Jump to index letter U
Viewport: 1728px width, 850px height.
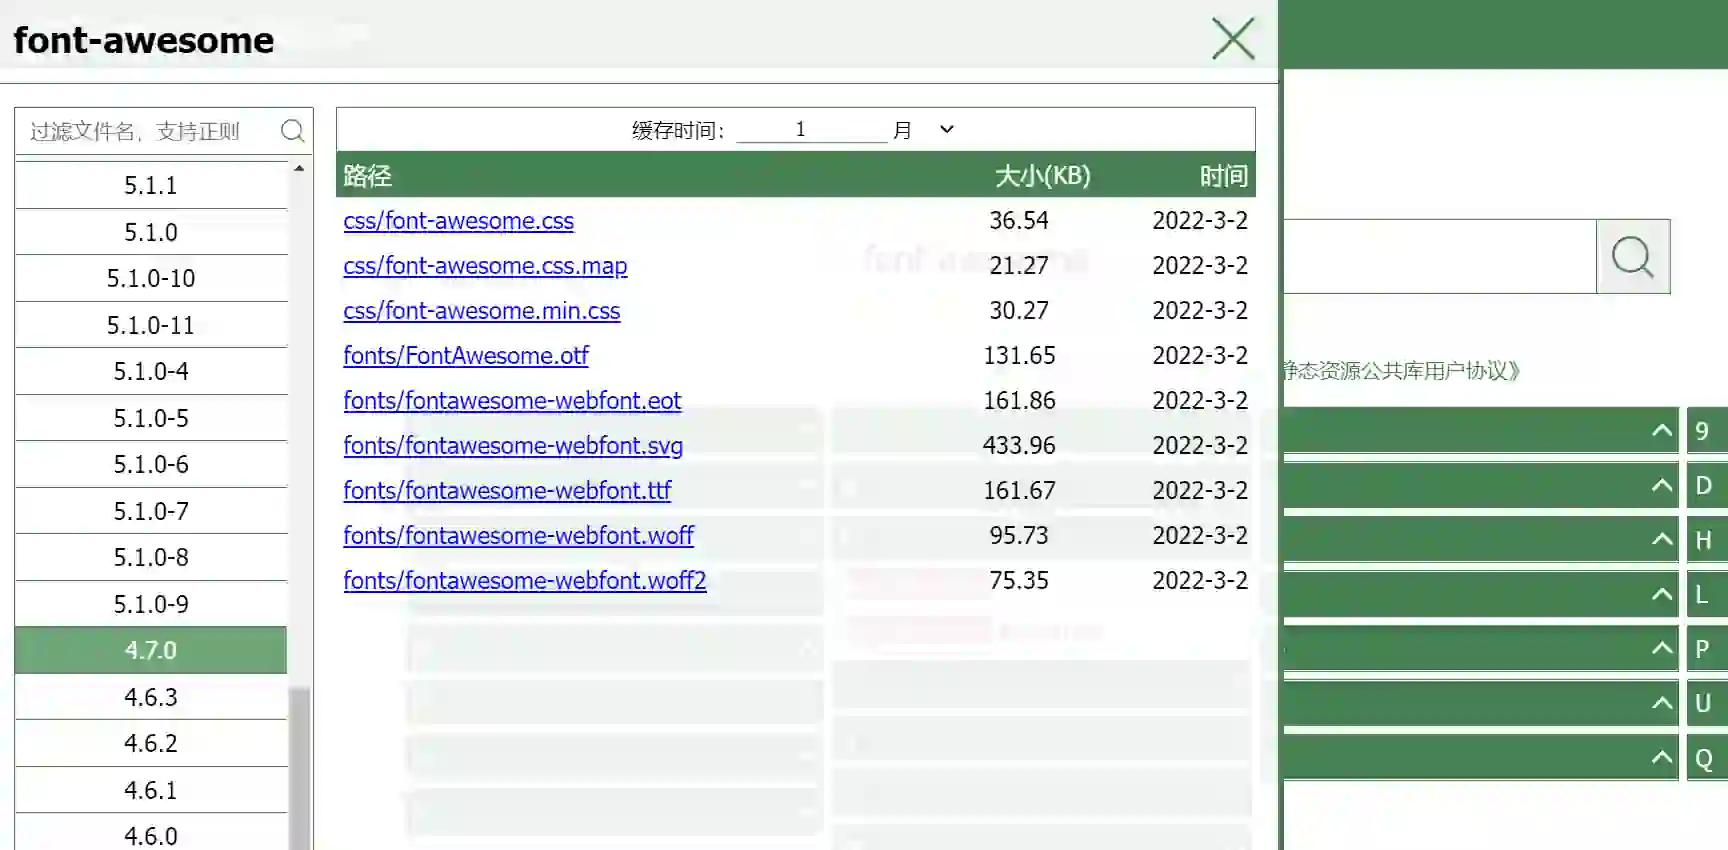point(1702,704)
